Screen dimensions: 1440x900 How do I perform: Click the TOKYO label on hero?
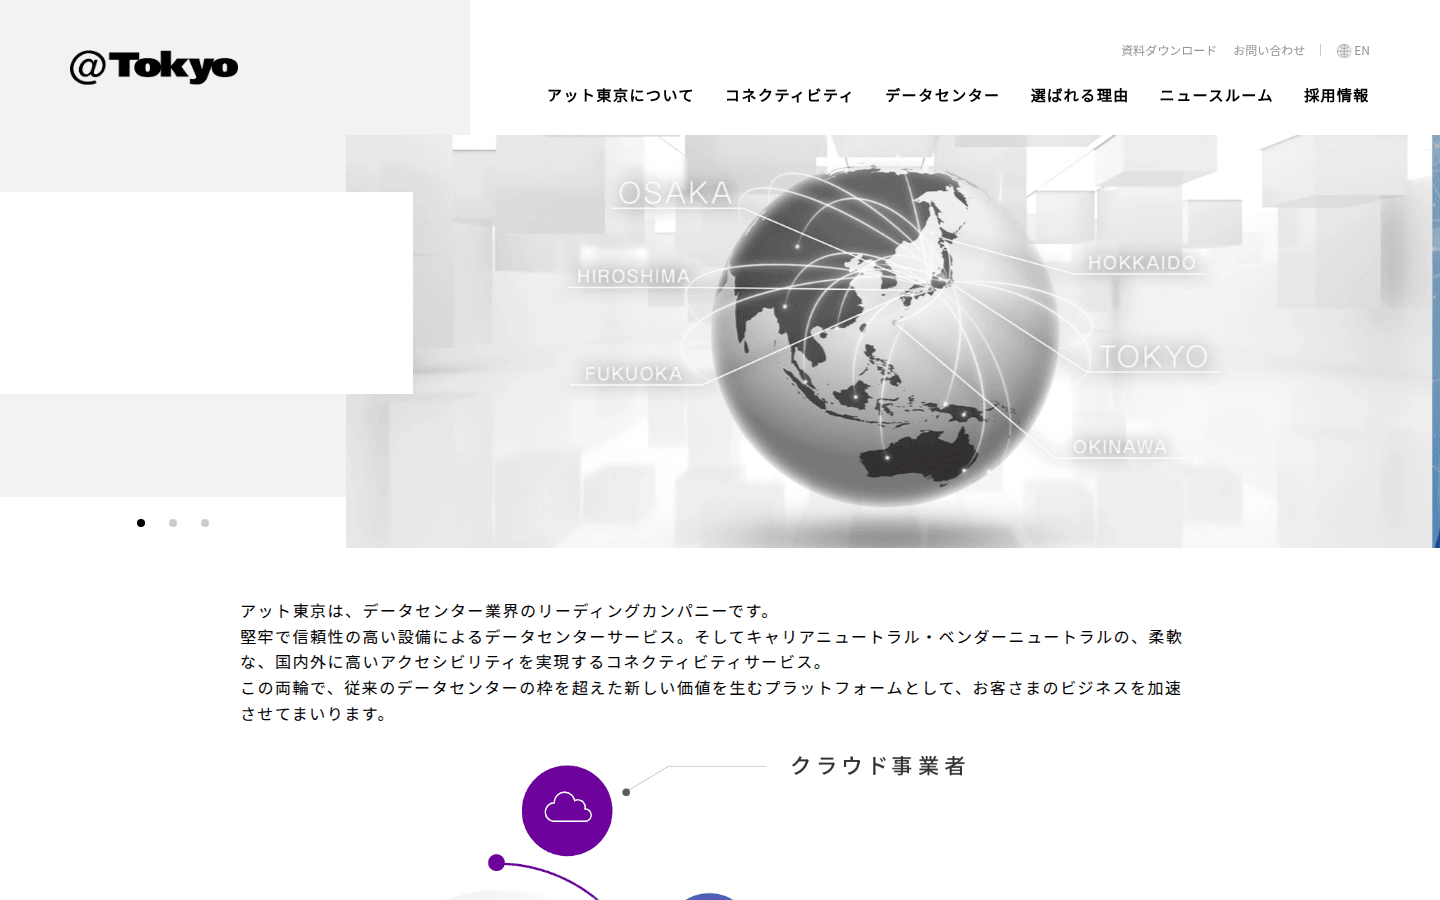click(1155, 357)
